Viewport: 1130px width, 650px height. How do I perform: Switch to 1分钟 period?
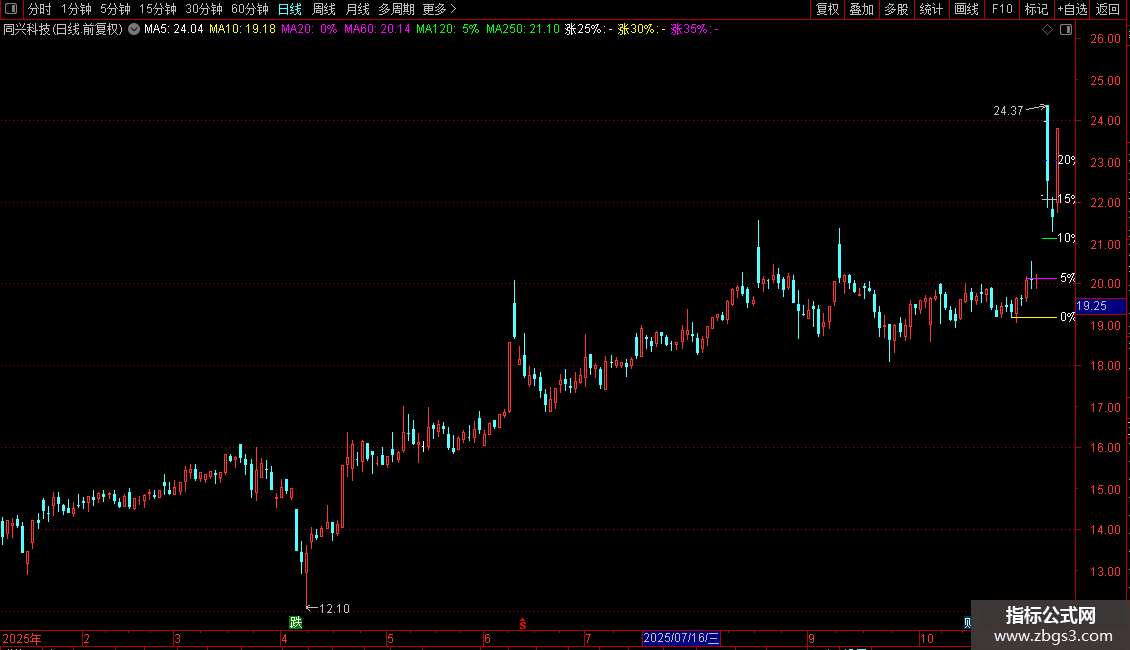pos(76,9)
